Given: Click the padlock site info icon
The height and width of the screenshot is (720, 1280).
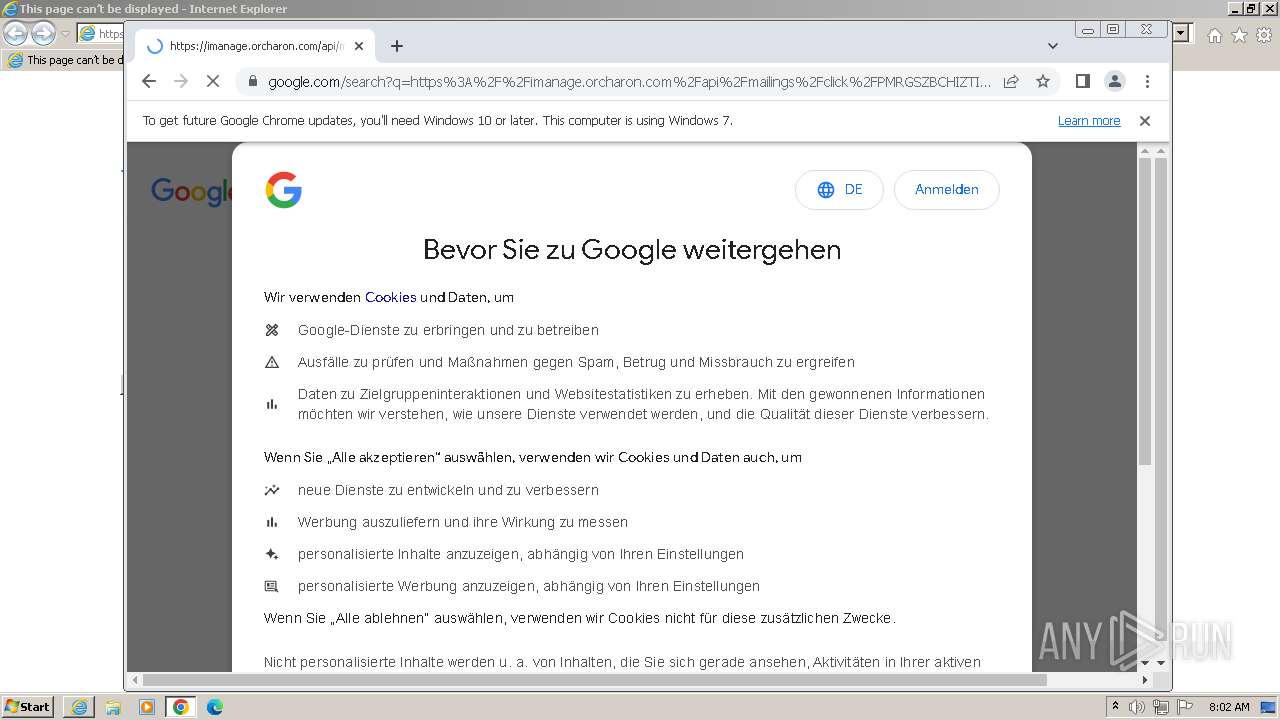Looking at the screenshot, I should coord(252,82).
